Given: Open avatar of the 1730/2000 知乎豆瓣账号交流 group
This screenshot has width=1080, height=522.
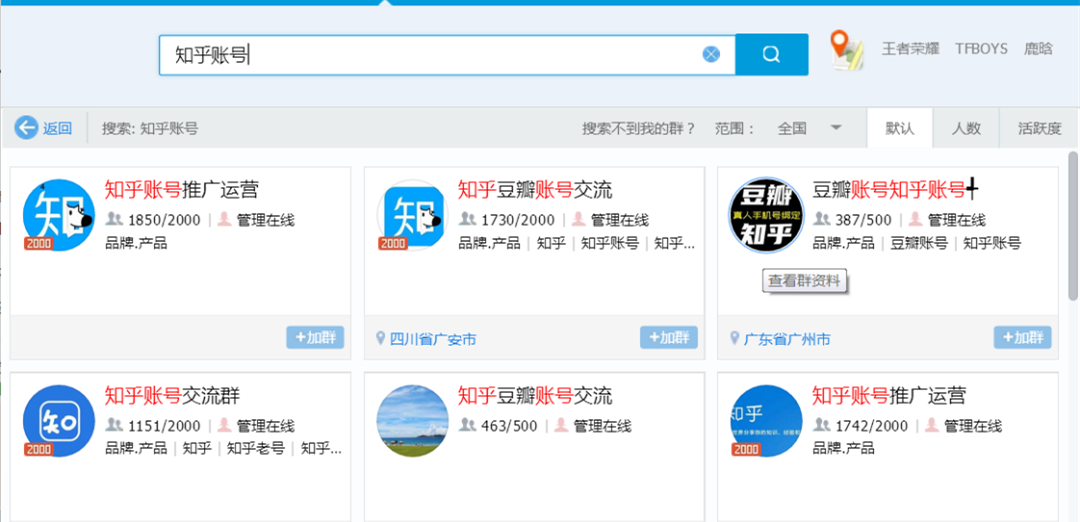Looking at the screenshot, I should pyautogui.click(x=413, y=215).
